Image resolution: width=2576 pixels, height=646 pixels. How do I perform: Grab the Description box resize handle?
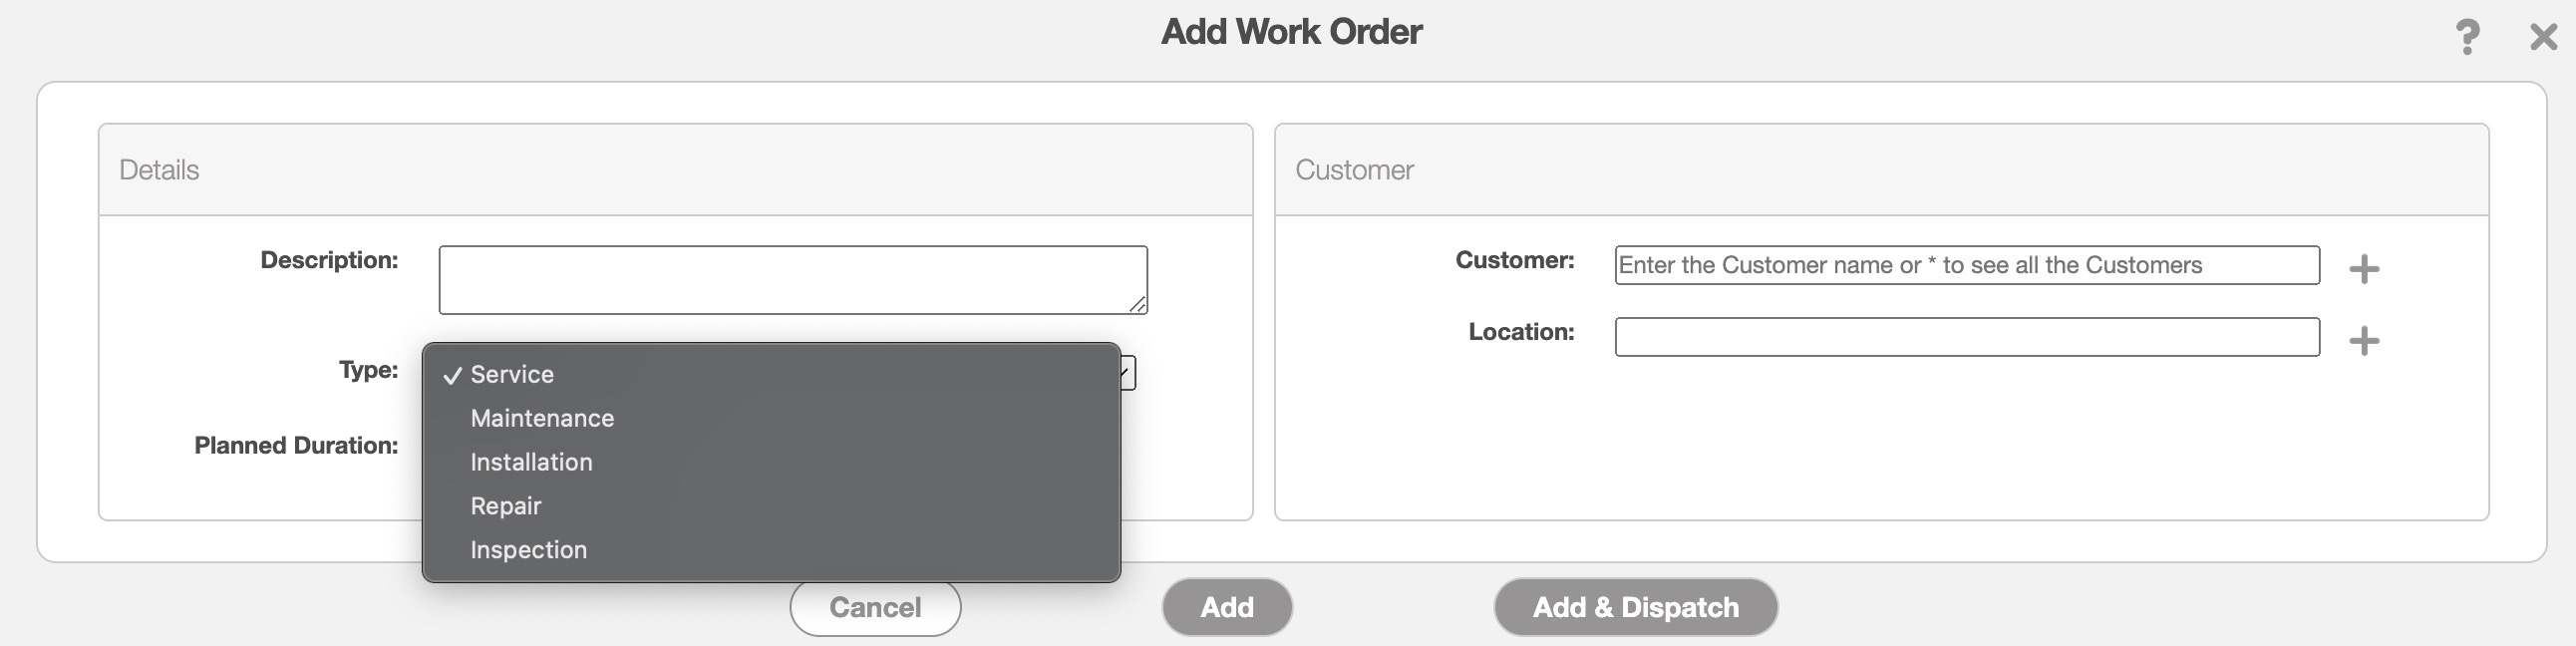(1137, 305)
